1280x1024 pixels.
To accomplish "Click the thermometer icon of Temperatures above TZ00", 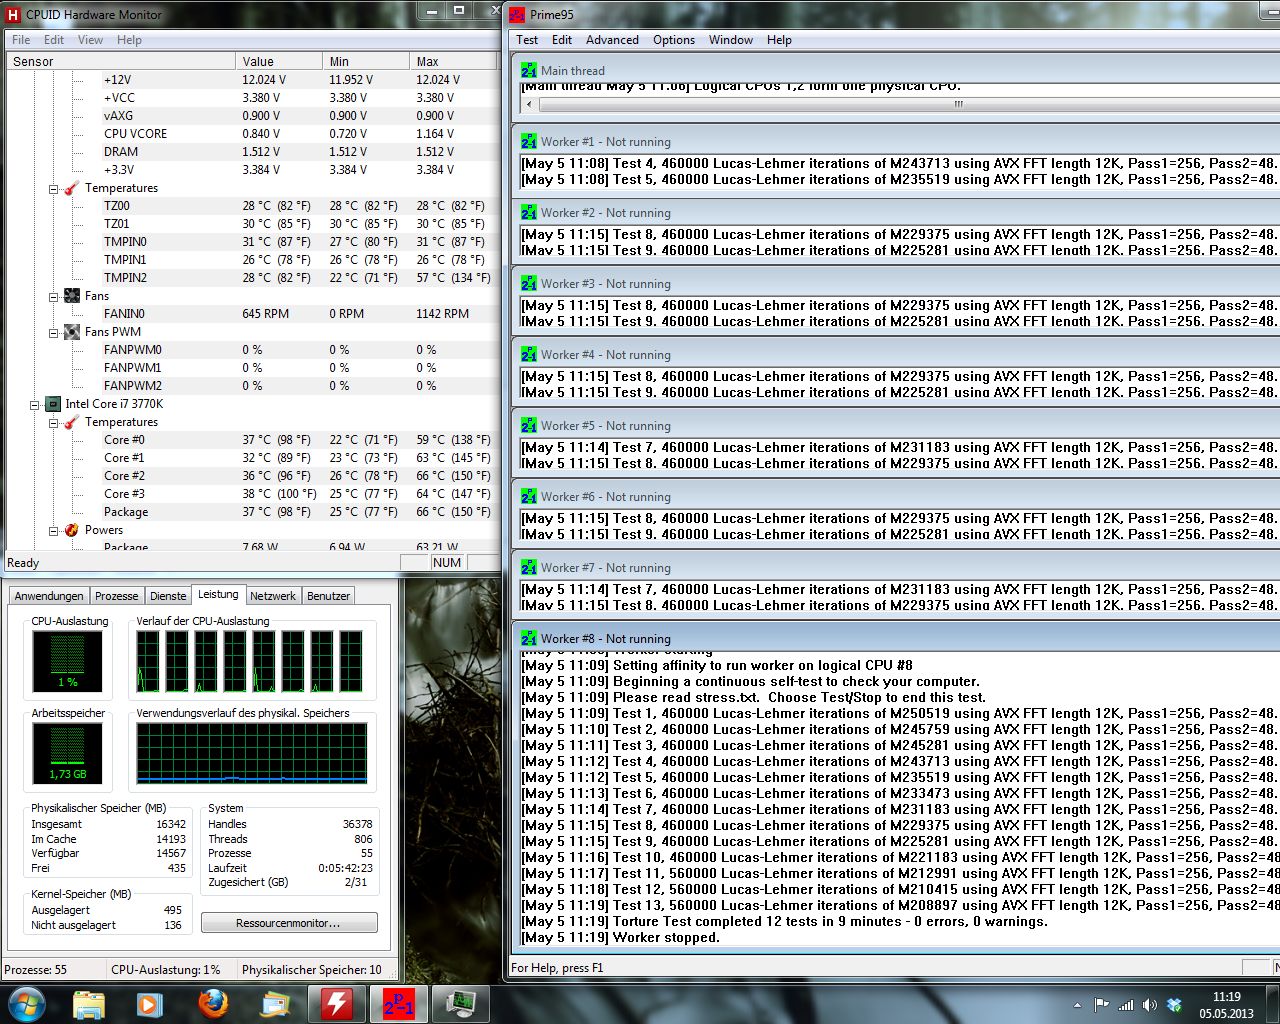I will (72, 188).
